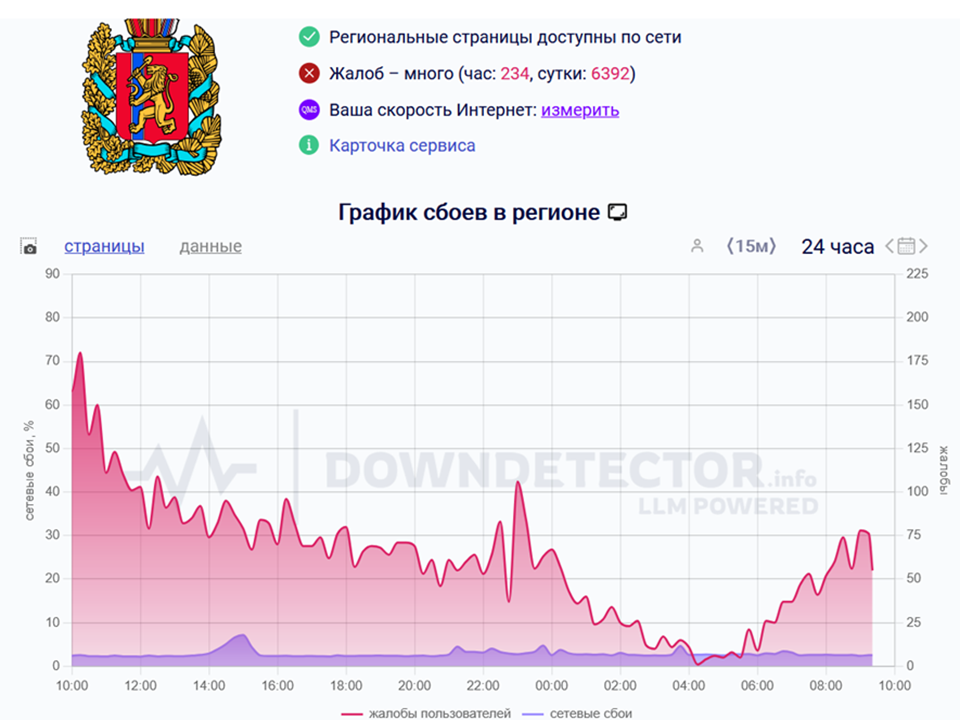Screen dimensions: 960x720
Task: Click the 04:00 time axis label
Action: pyautogui.click(x=689, y=686)
